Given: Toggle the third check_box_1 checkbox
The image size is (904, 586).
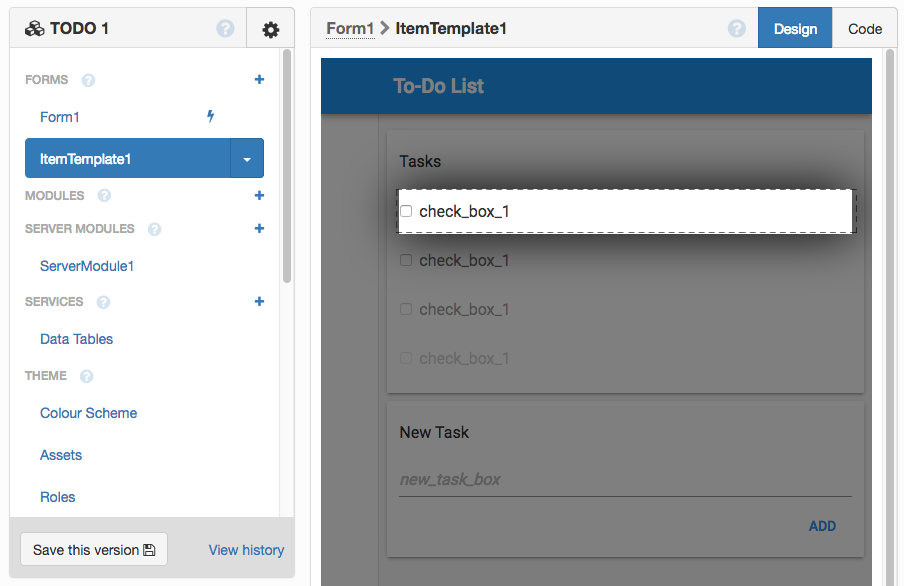Looking at the screenshot, I should point(406,309).
